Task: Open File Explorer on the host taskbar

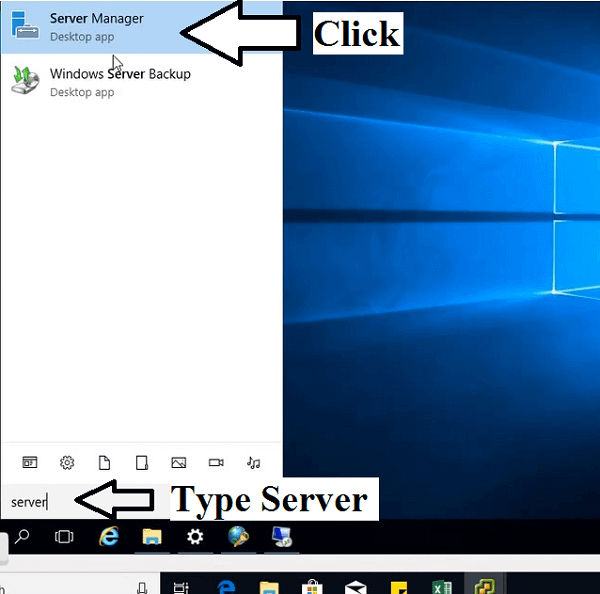Action: tap(269, 587)
